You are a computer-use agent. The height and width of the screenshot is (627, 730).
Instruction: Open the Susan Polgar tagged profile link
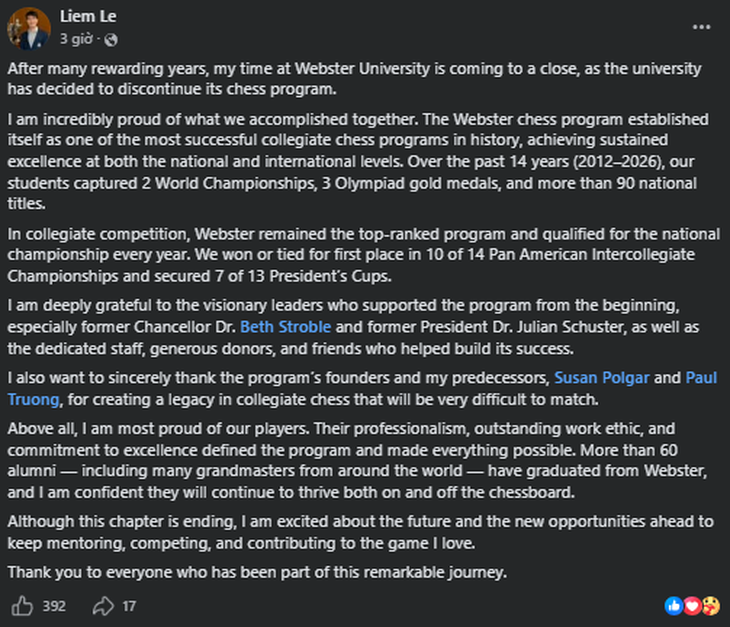pyautogui.click(x=602, y=378)
